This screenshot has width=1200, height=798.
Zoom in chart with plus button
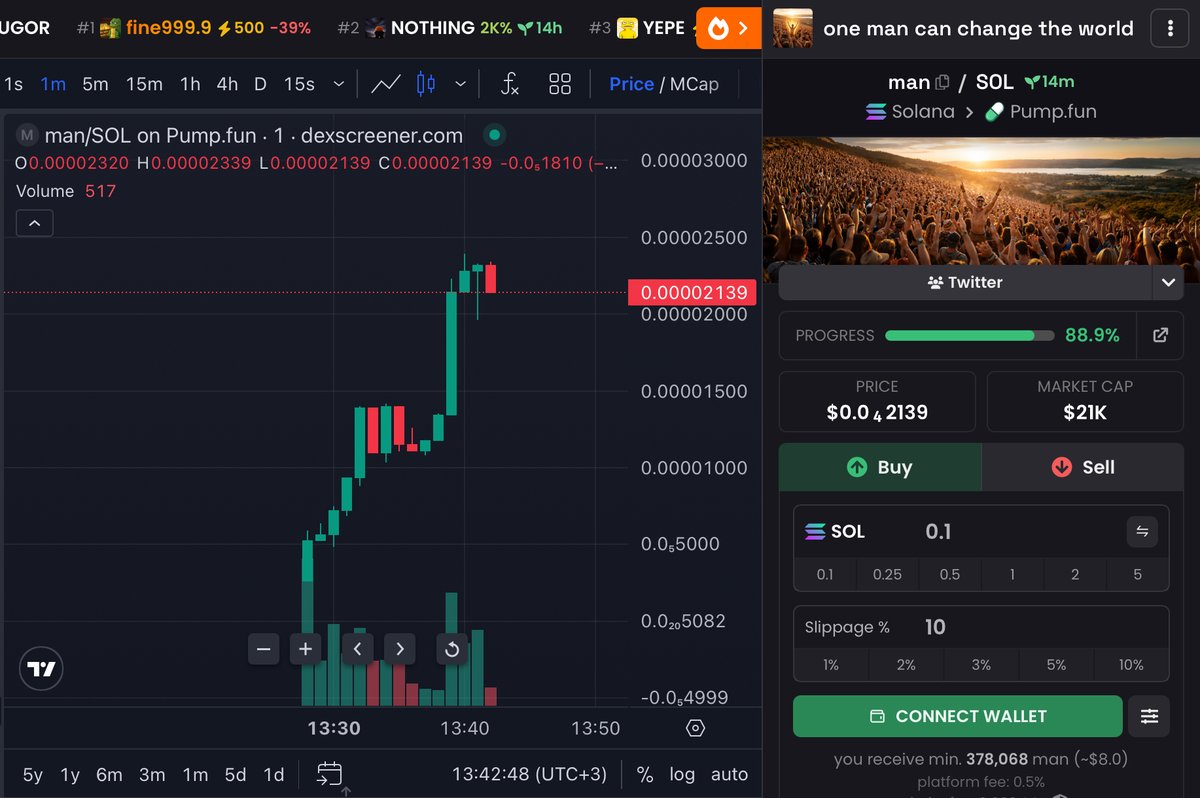pyautogui.click(x=306, y=649)
